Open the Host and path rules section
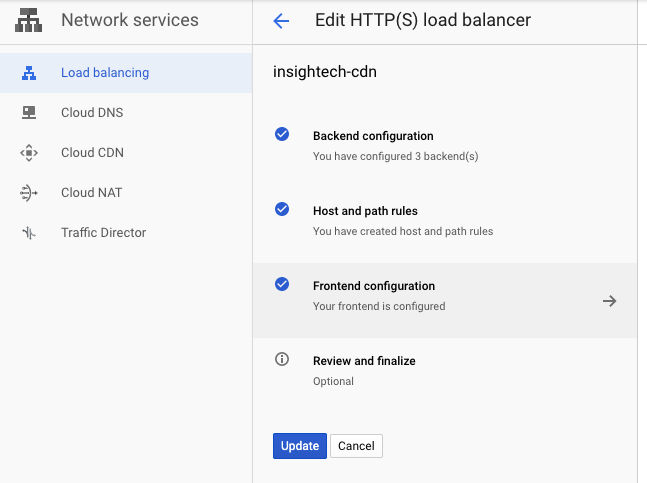This screenshot has height=483, width=647. click(445, 221)
